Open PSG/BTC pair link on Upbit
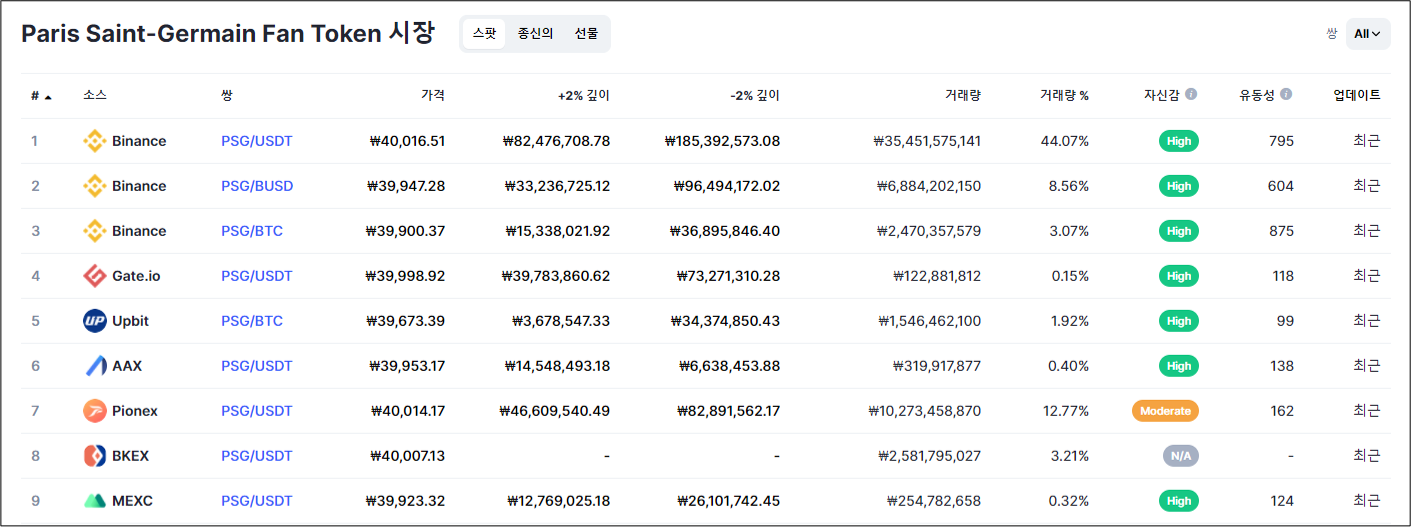1411x527 pixels. click(252, 321)
